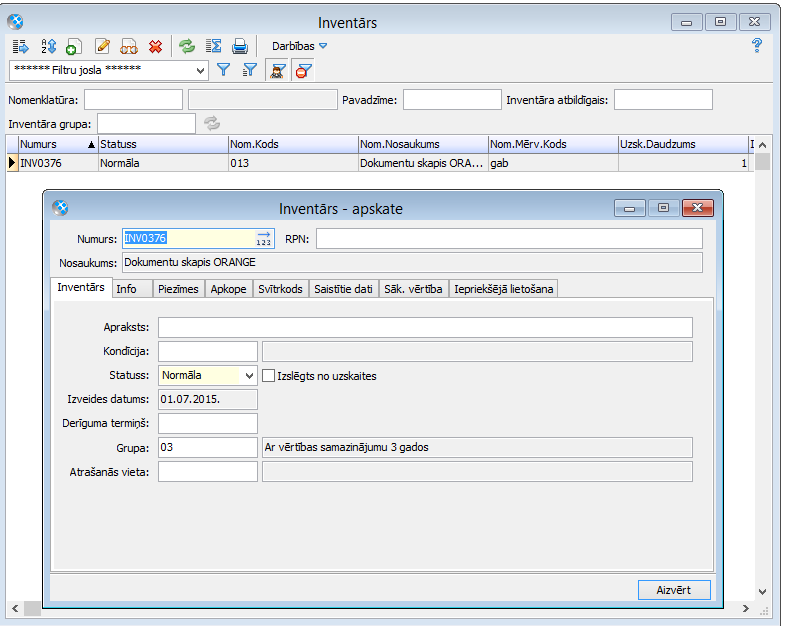
Task: Switch to the Inventārs tab
Action: pos(81,287)
